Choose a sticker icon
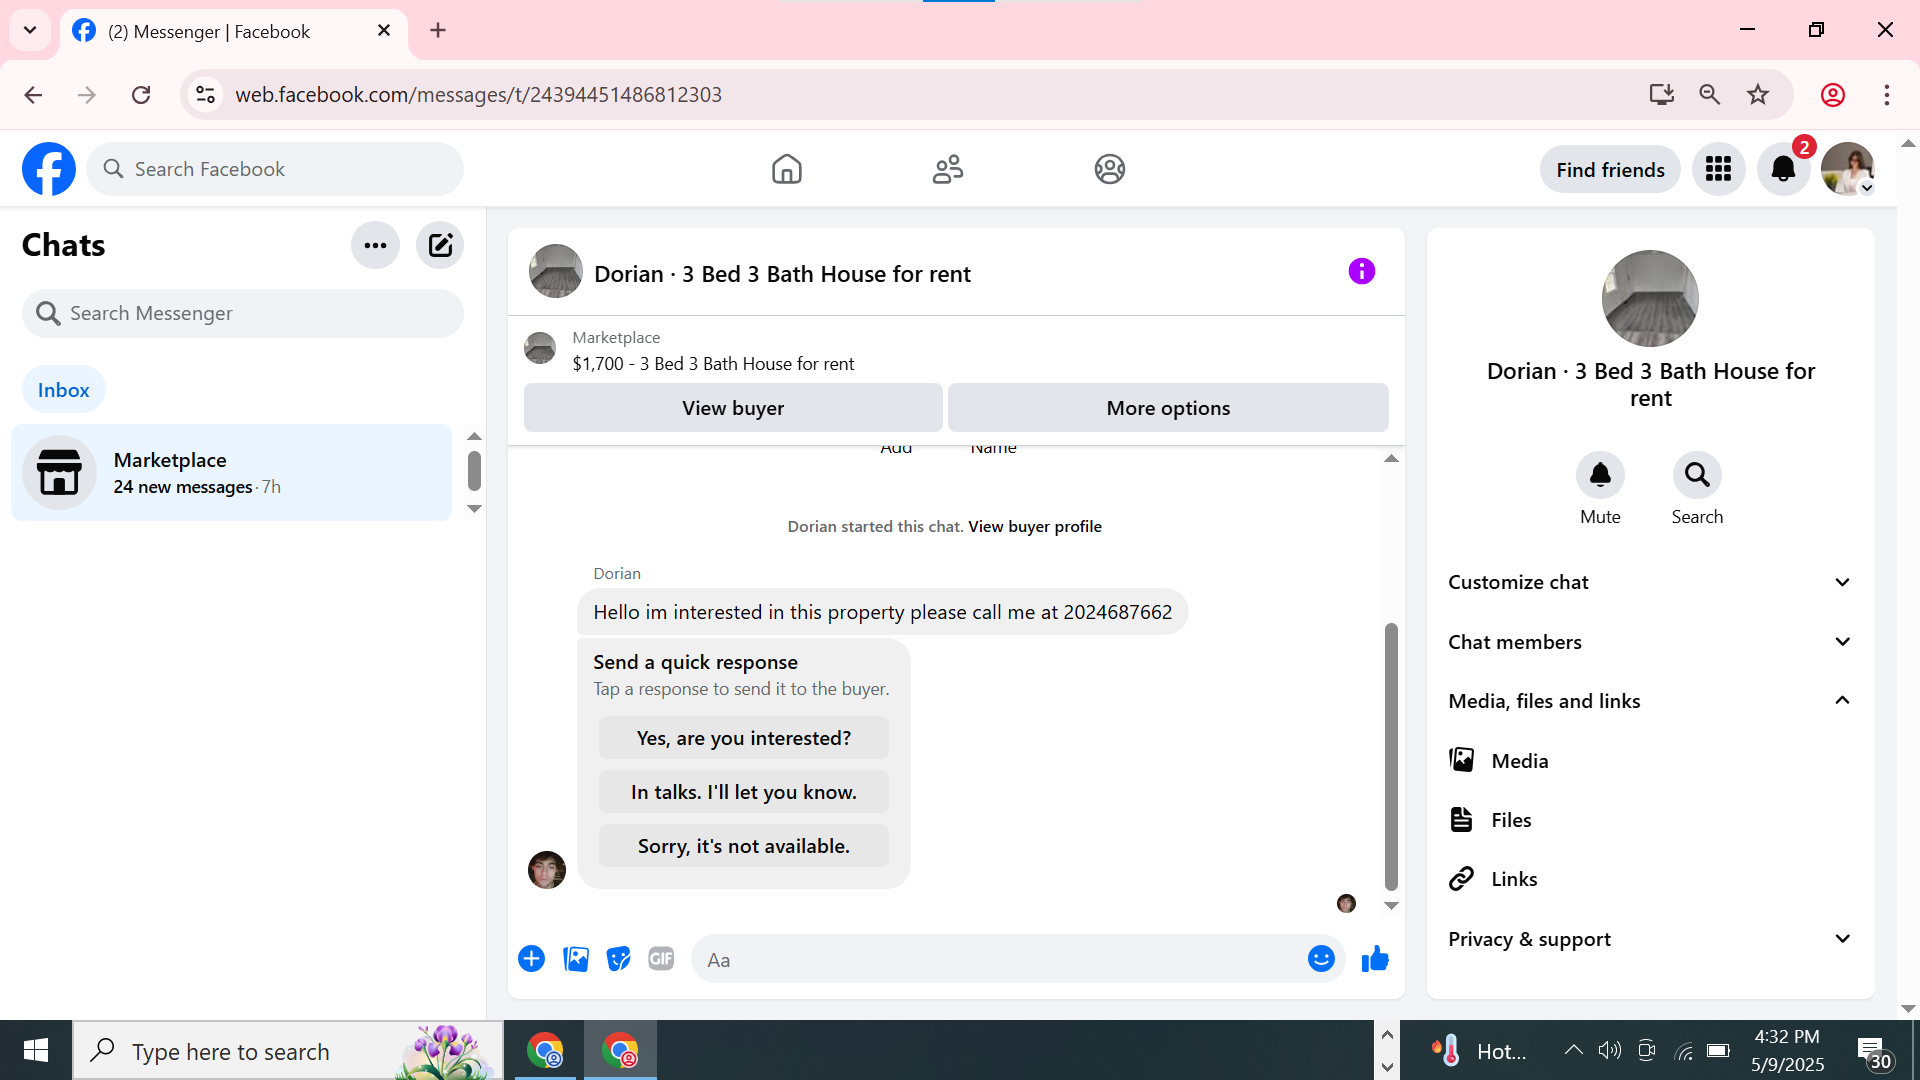The image size is (1920, 1080). [619, 959]
